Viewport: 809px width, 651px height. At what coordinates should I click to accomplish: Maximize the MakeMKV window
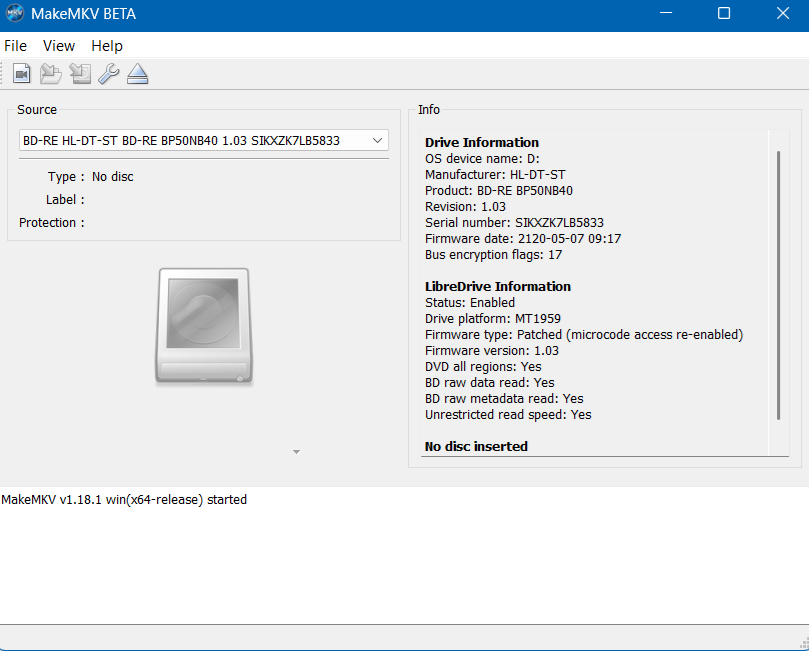tap(724, 15)
